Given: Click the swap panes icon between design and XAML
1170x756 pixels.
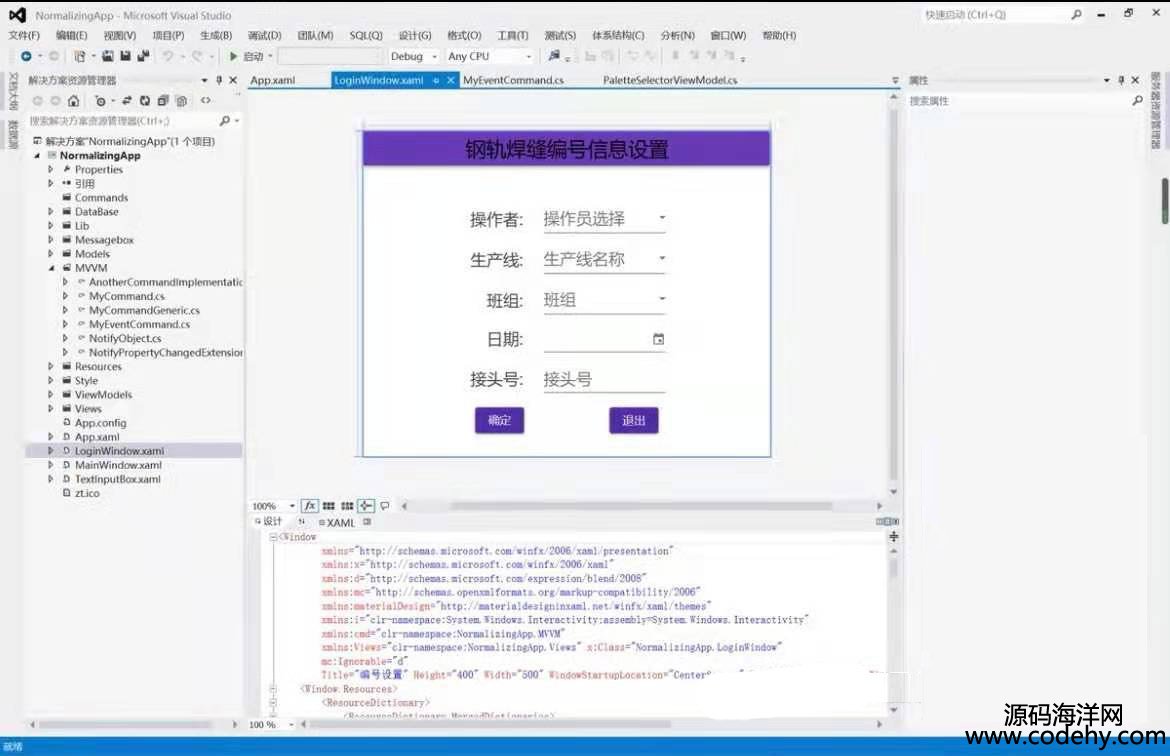Looking at the screenshot, I should (x=301, y=522).
